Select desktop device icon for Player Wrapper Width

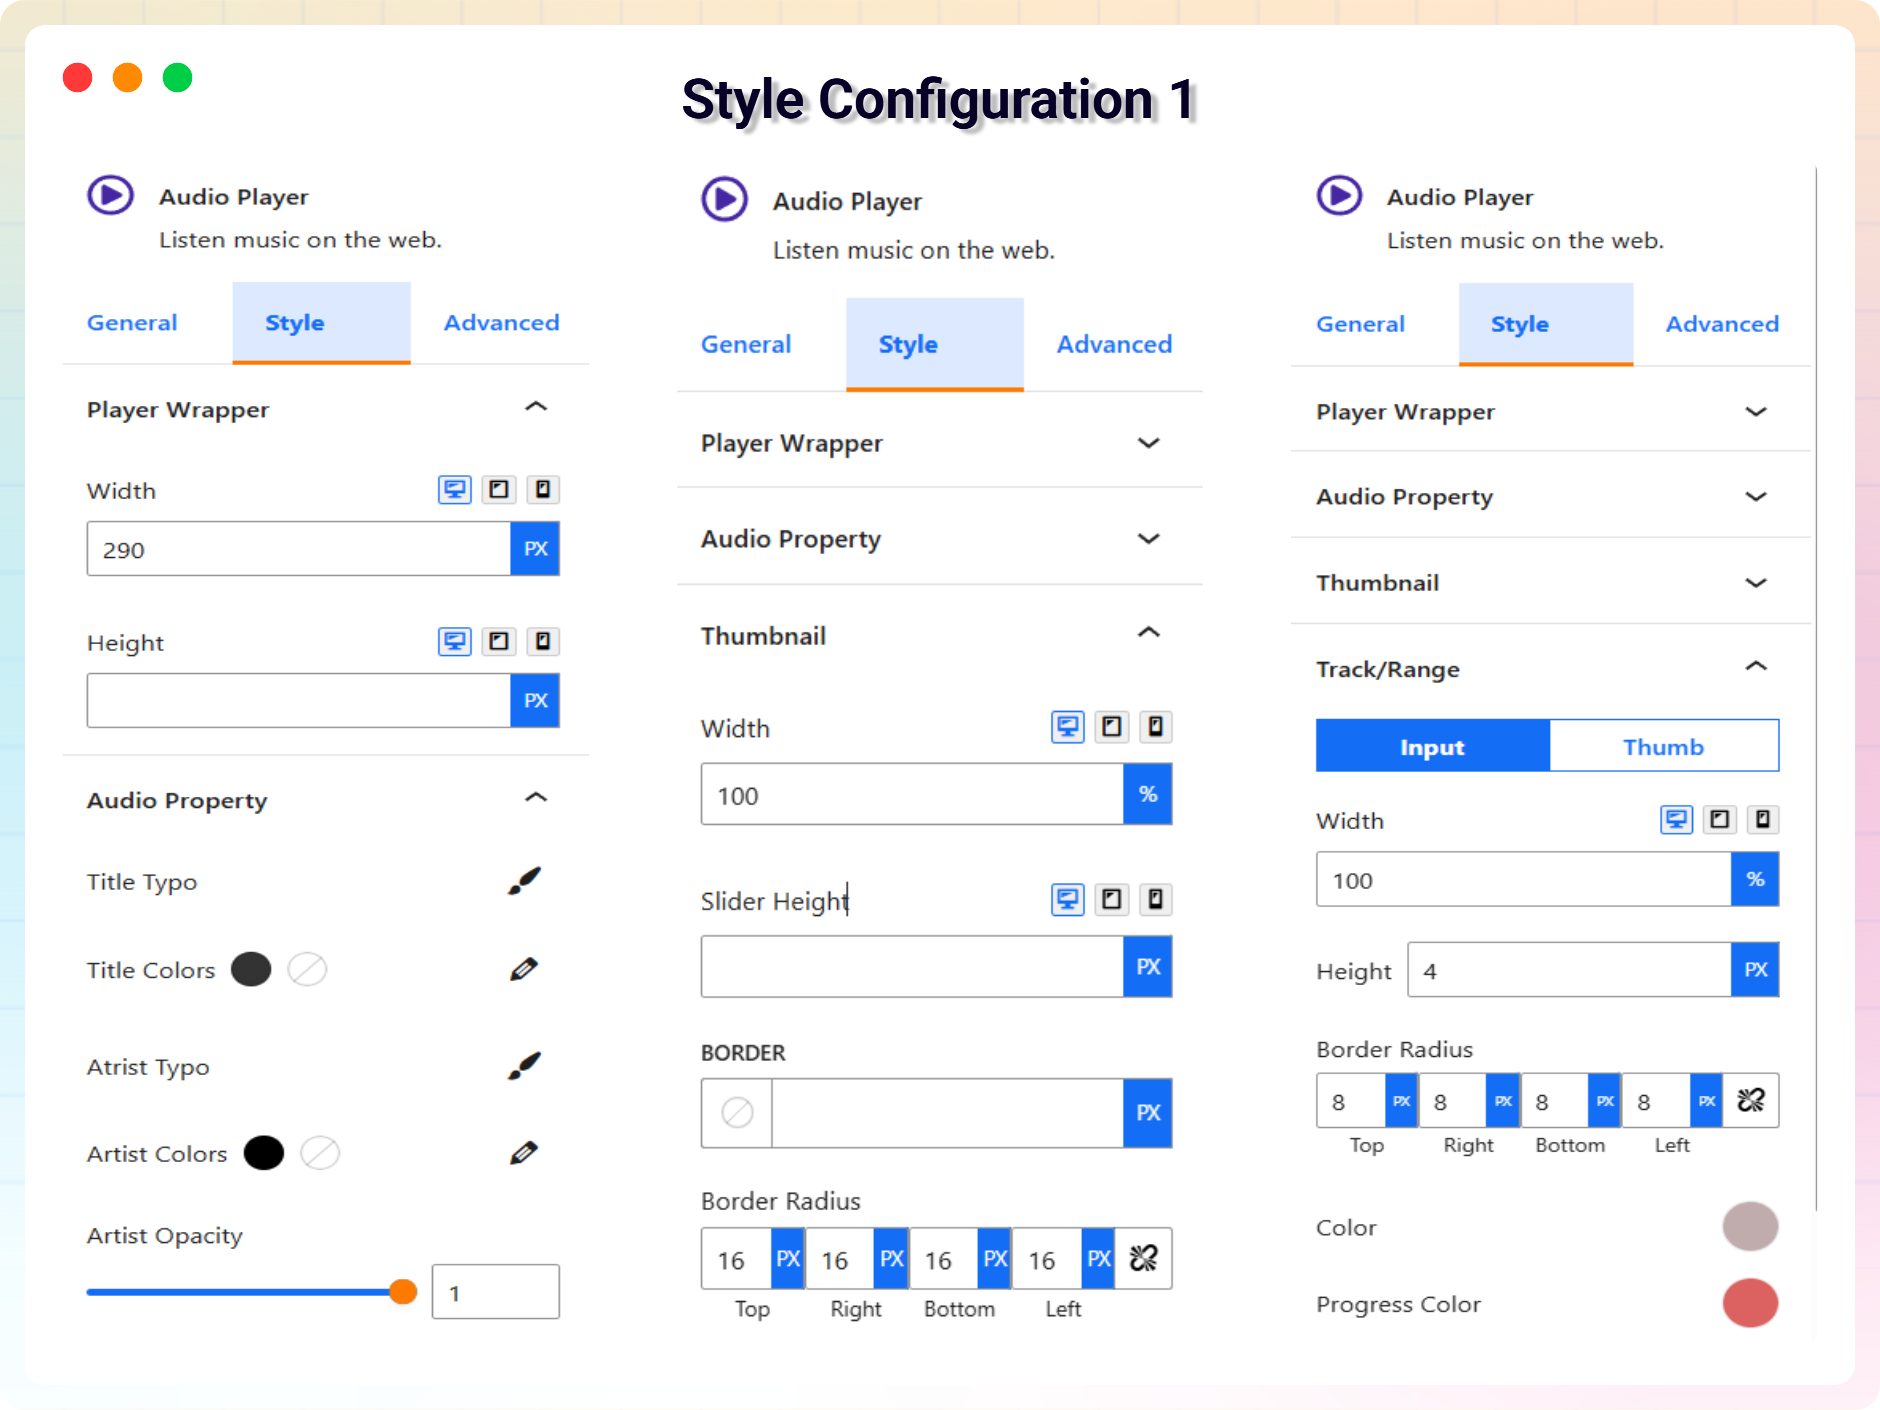point(455,490)
